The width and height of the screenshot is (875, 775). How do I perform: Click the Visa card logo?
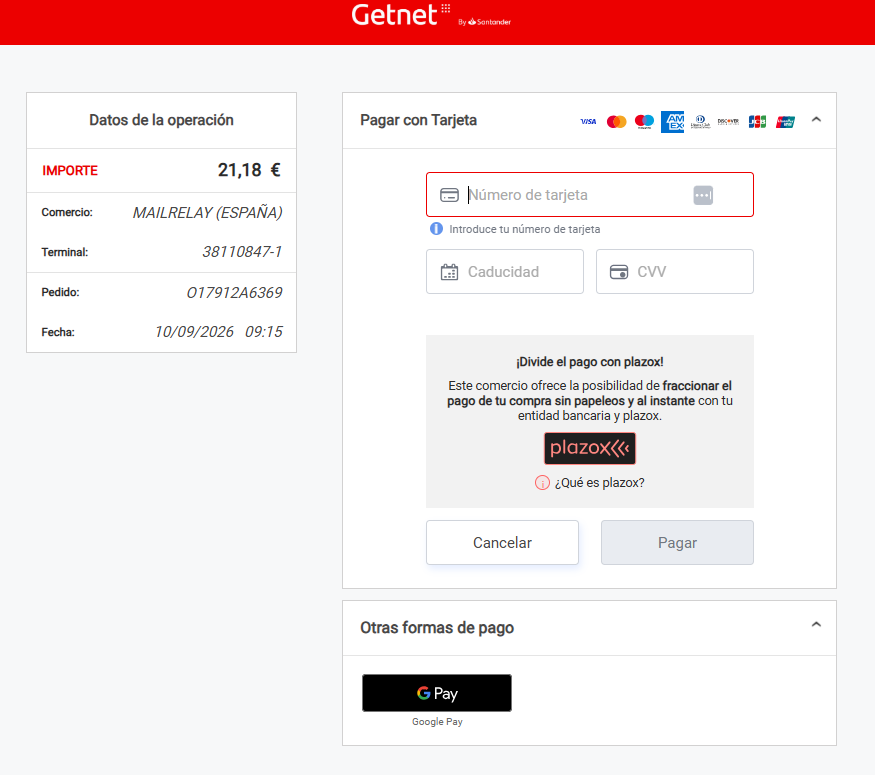588,121
